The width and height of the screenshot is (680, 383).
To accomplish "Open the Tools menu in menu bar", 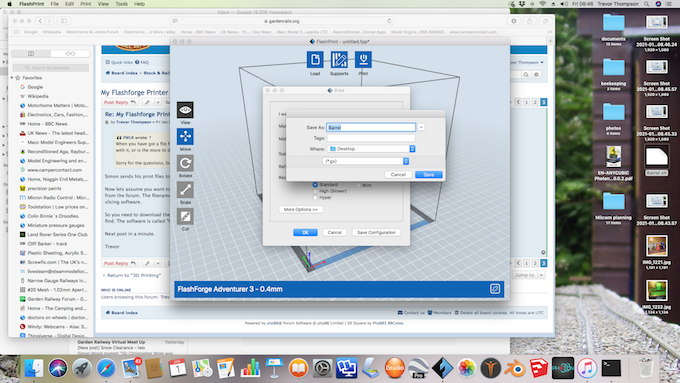I will click(121, 4).
